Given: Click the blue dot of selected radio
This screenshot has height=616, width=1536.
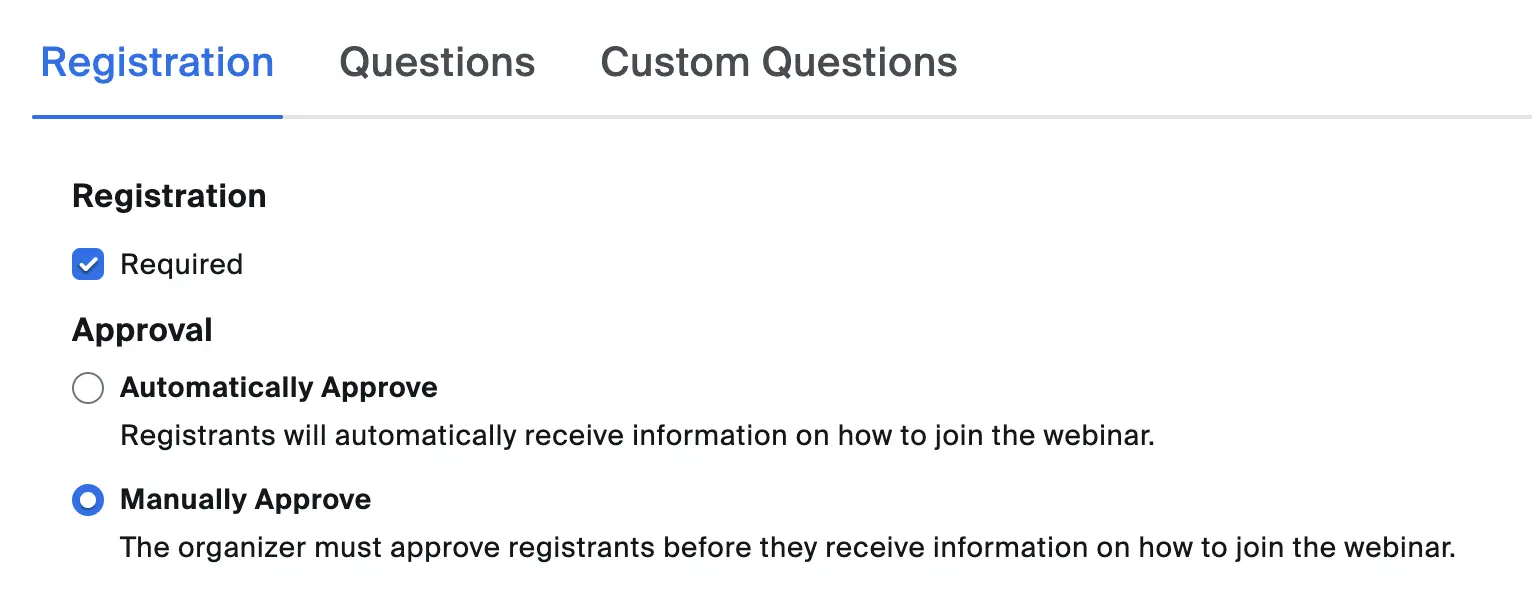Looking at the screenshot, I should (88, 500).
